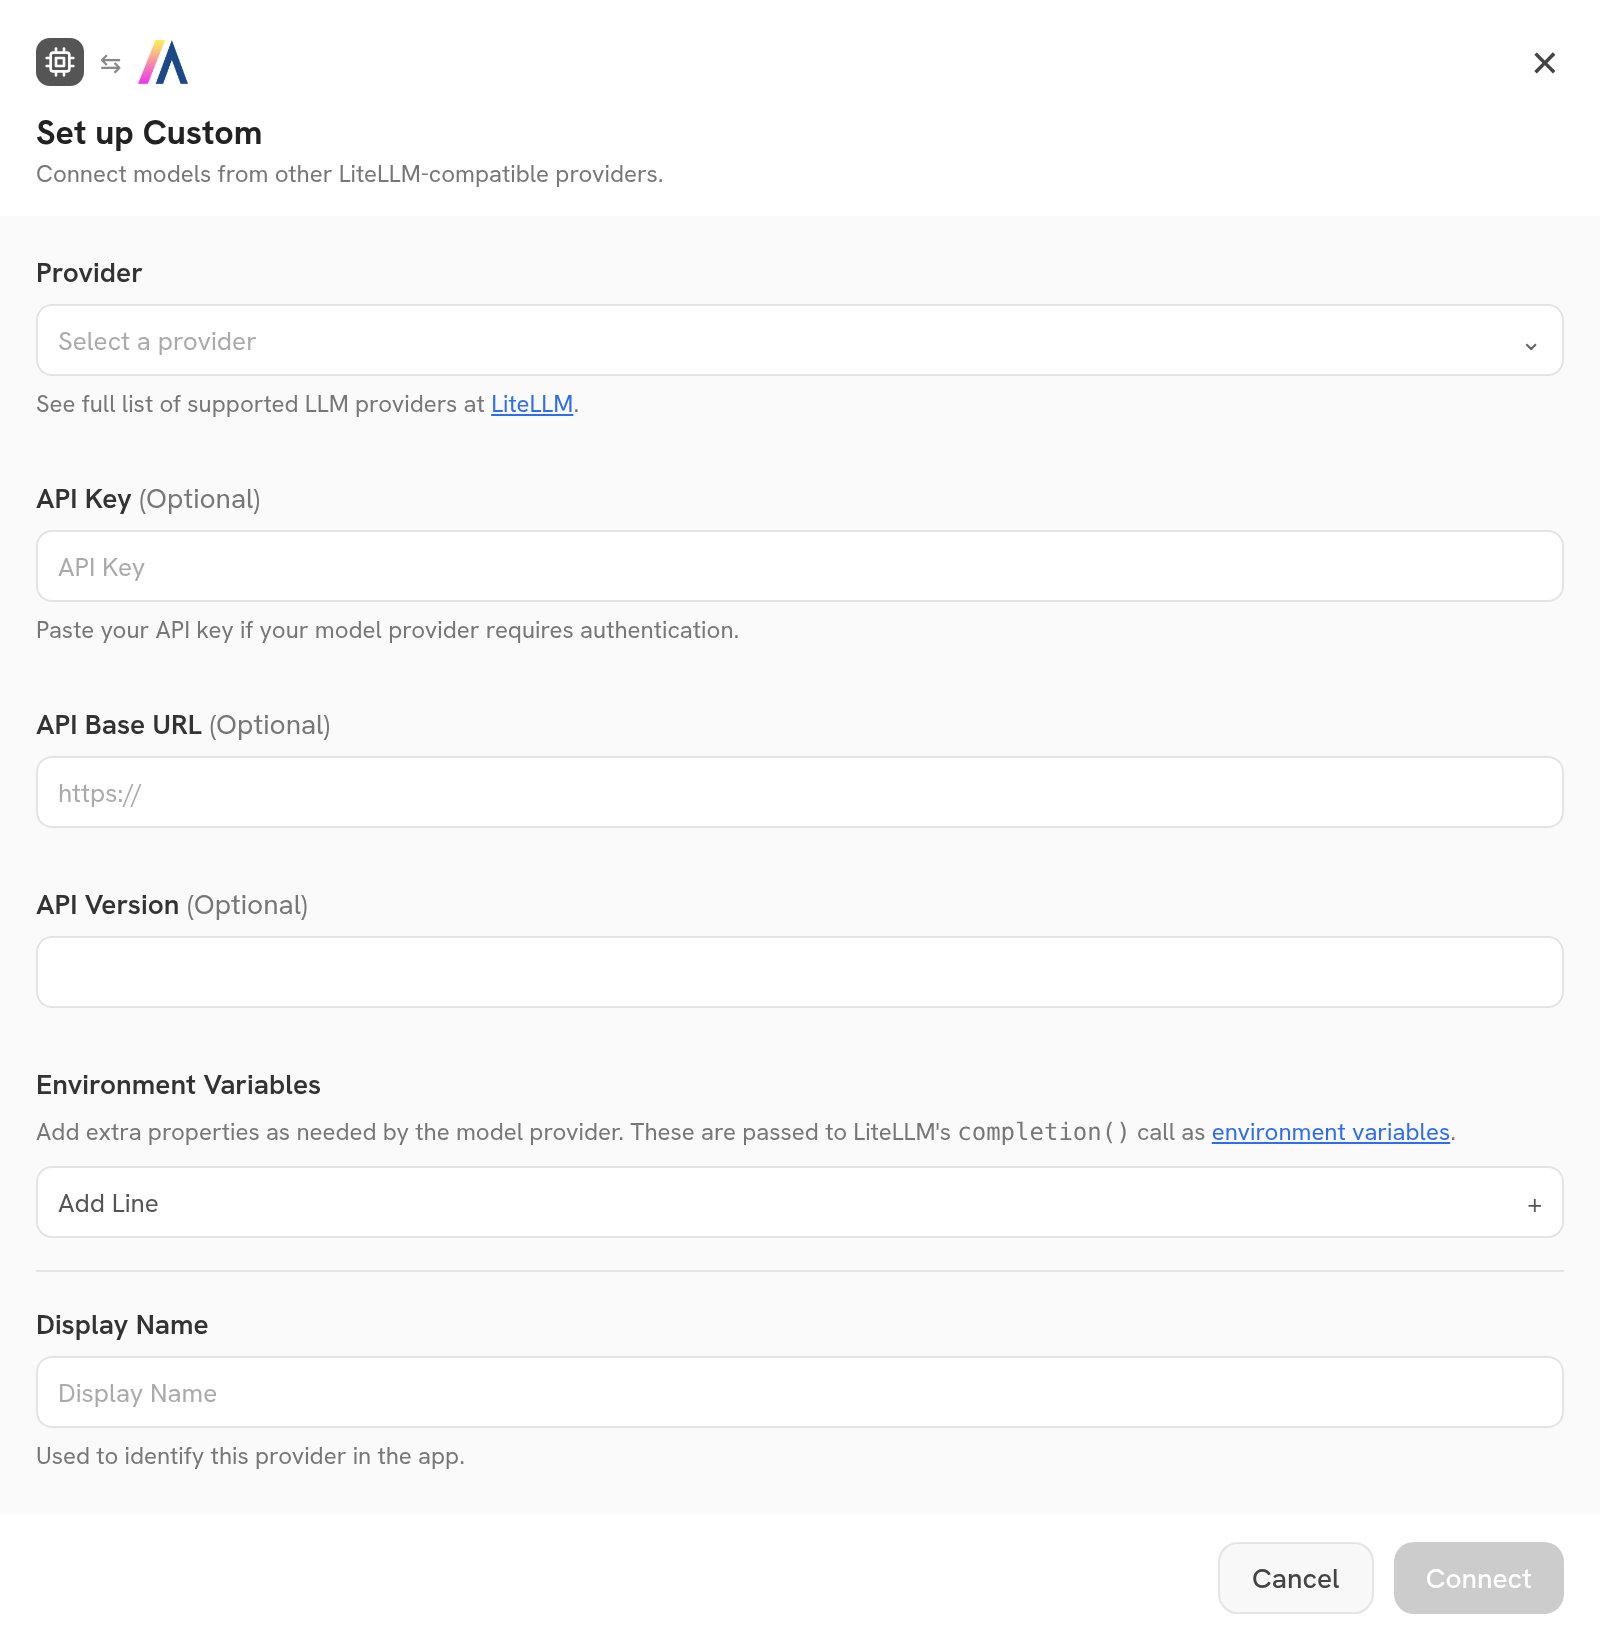Viewport: 1600px width, 1642px height.
Task: Click the "Provider" field label
Action: pyautogui.click(x=89, y=273)
